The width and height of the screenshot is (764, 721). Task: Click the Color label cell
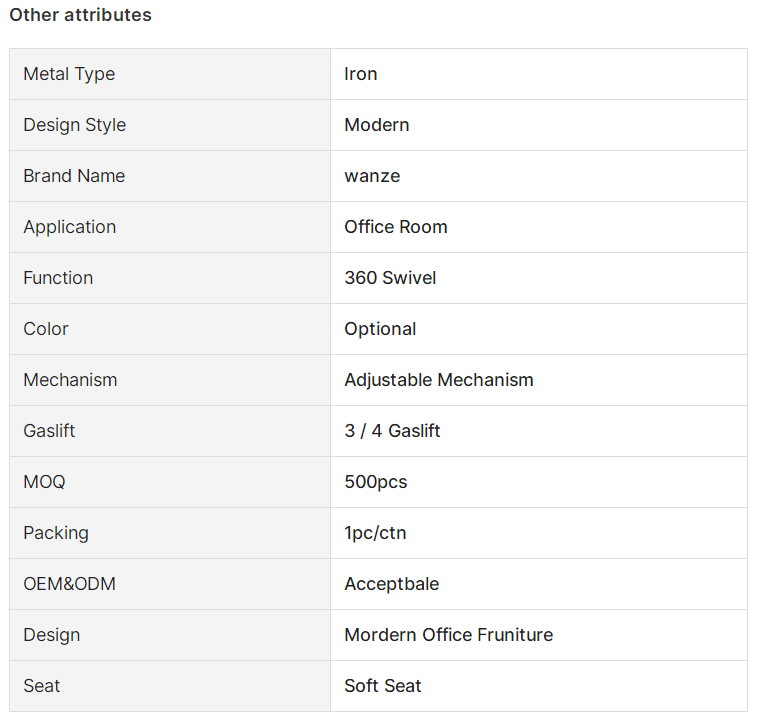(170, 329)
